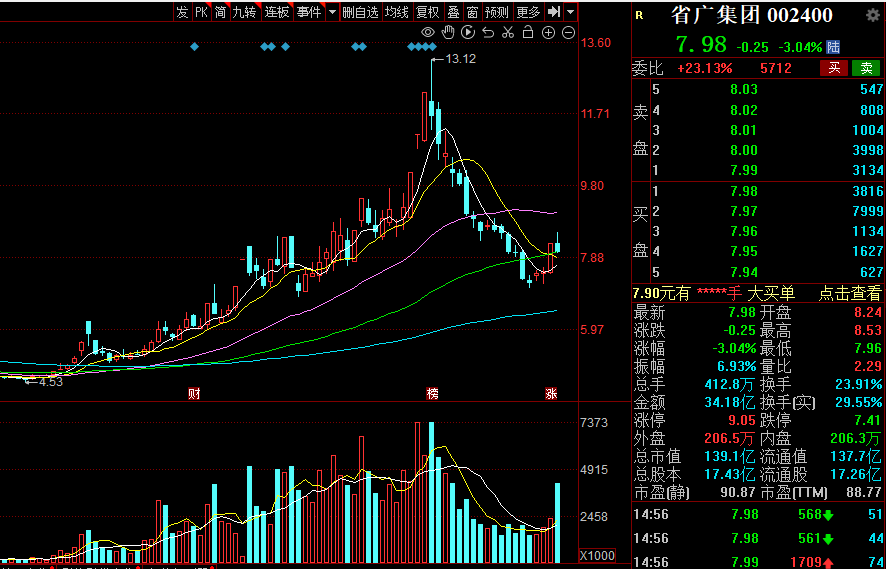Select the 复权 toolbar item
The image size is (886, 569).
pos(427,12)
